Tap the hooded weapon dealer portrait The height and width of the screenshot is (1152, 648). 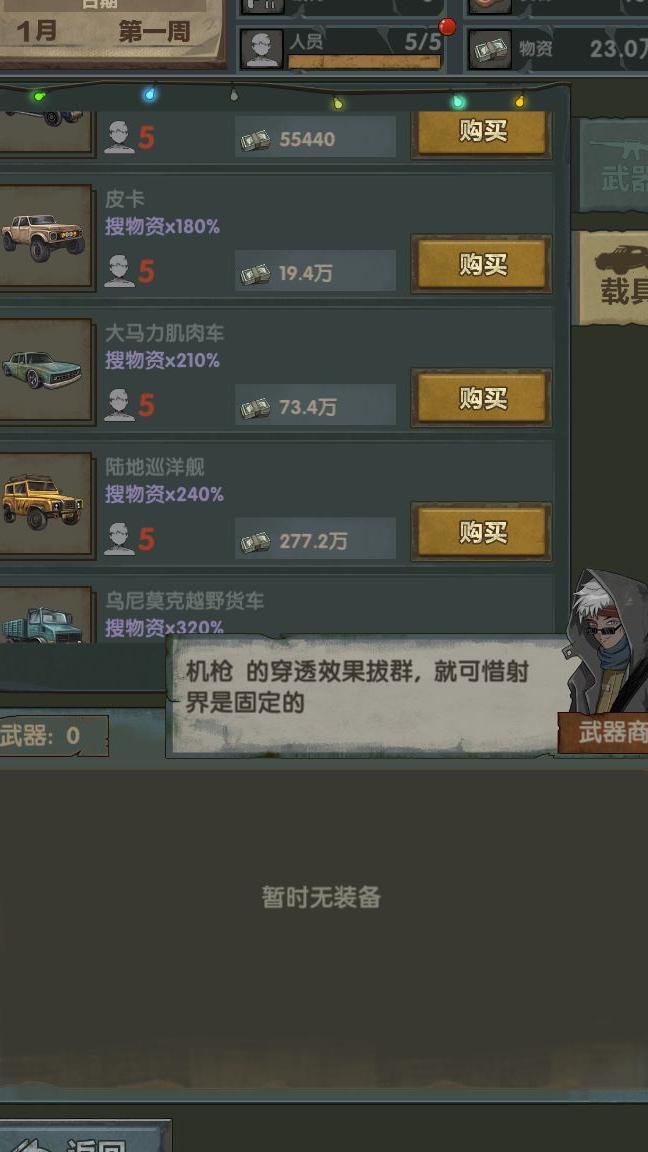coord(606,643)
